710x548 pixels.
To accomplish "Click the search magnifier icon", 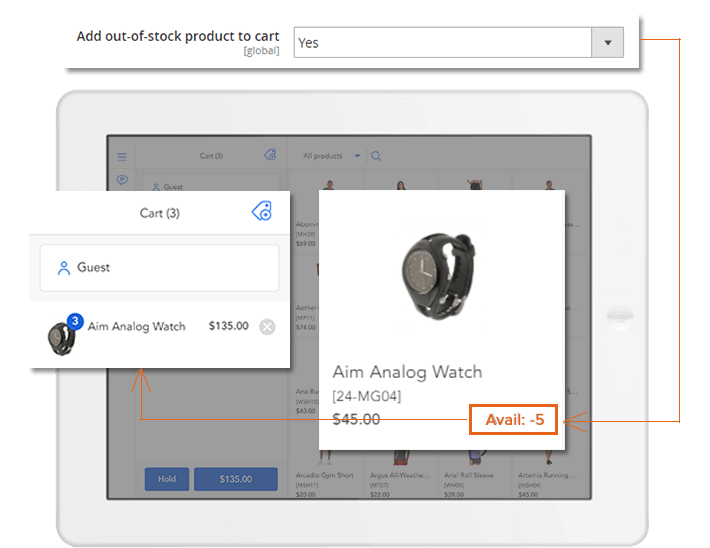I will pos(376,156).
